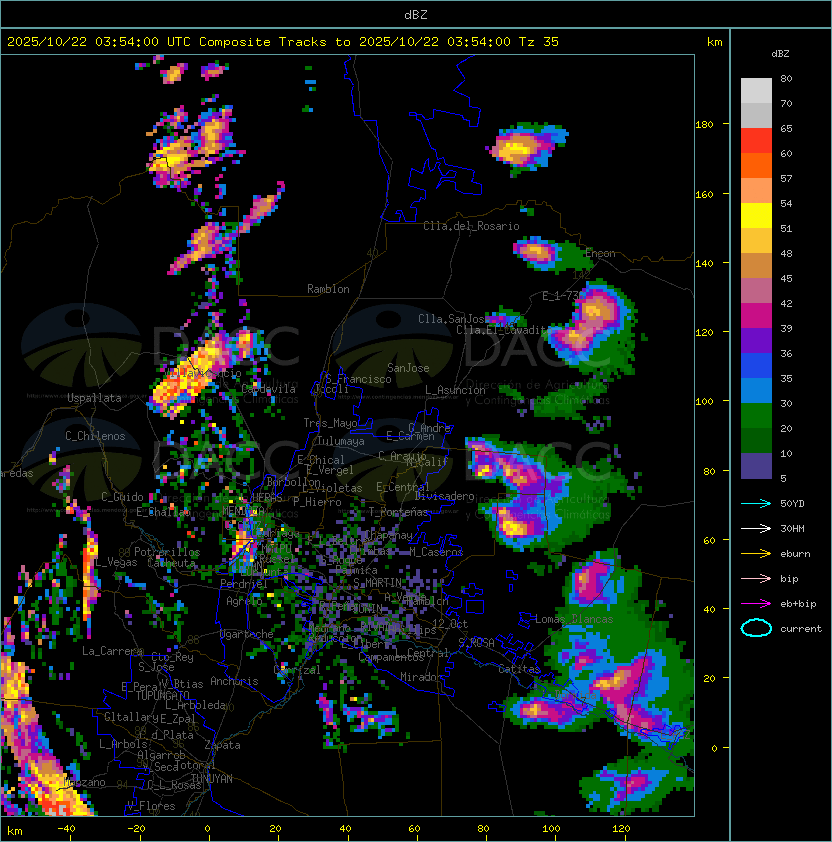Pick the slate swatch between 10 and 5
The width and height of the screenshot is (832, 842).
(x=756, y=466)
